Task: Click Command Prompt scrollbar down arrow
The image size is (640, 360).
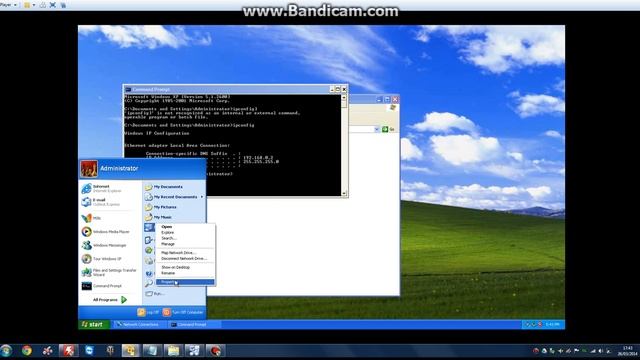Action: 344,193
